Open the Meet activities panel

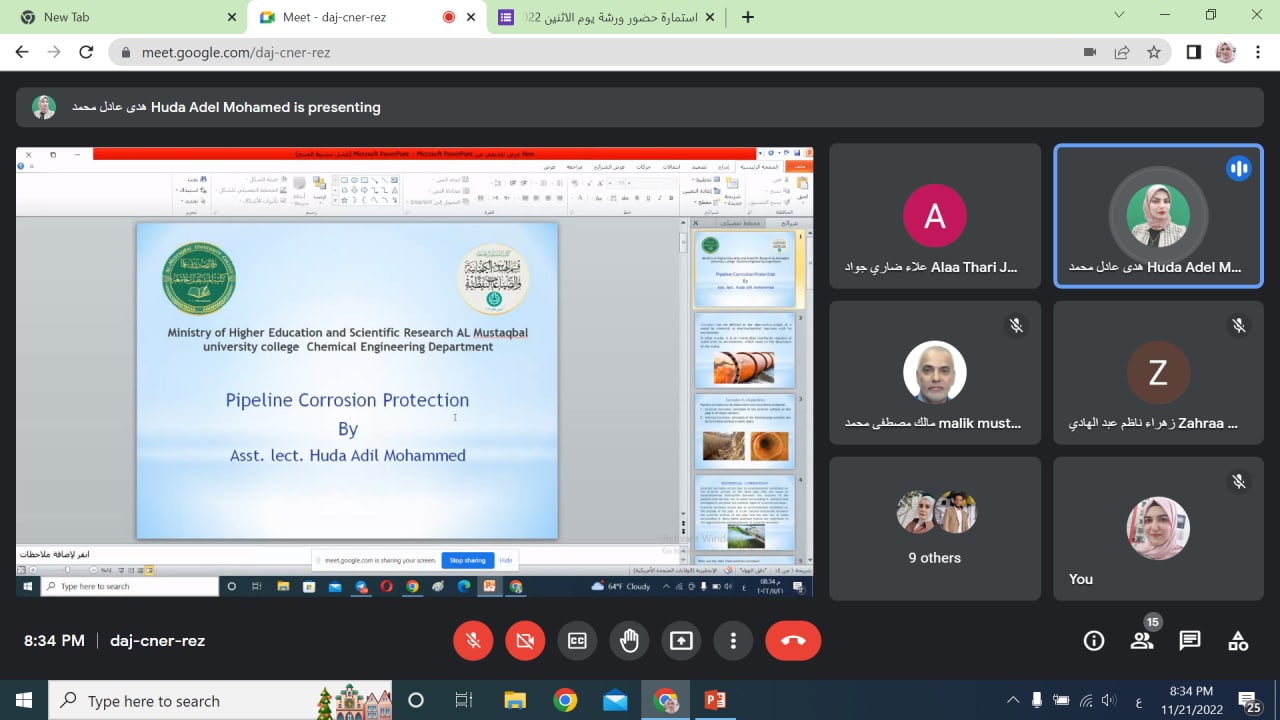(x=1238, y=641)
